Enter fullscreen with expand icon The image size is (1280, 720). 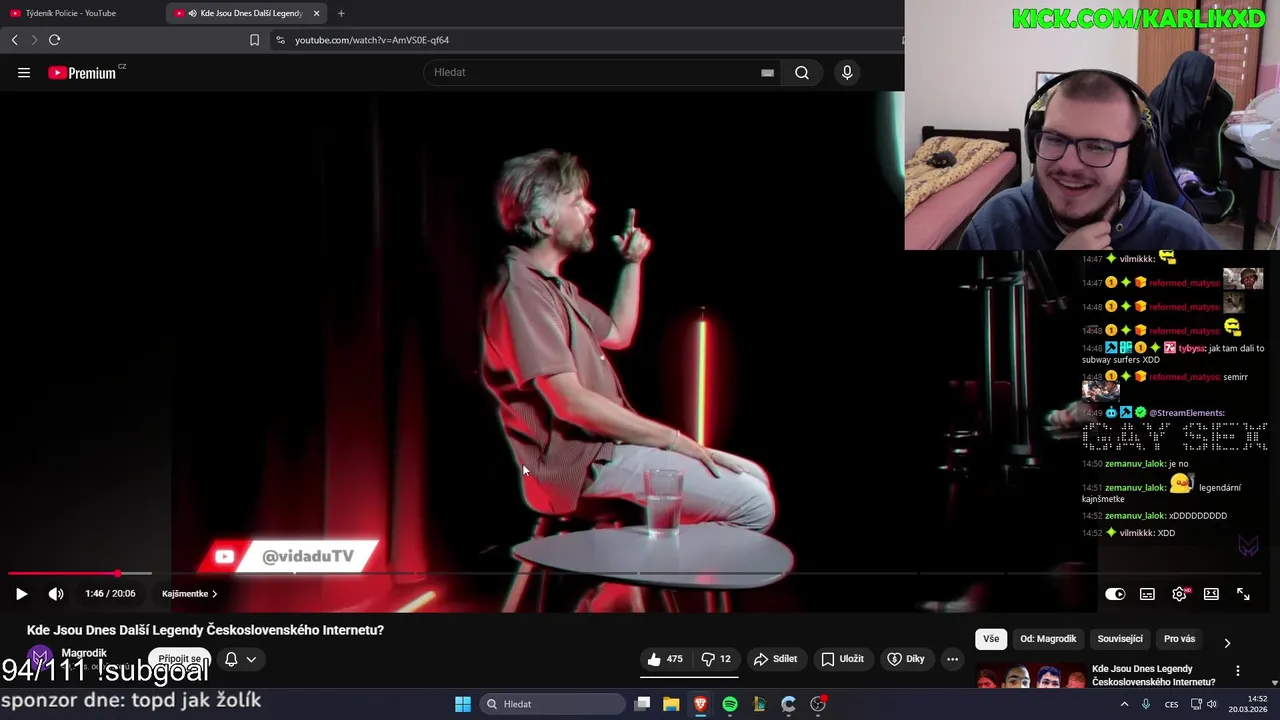click(x=1243, y=593)
